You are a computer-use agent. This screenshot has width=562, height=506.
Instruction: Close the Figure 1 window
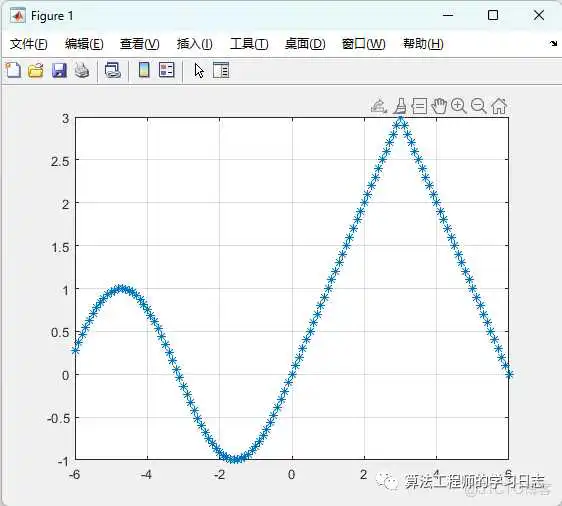click(539, 15)
